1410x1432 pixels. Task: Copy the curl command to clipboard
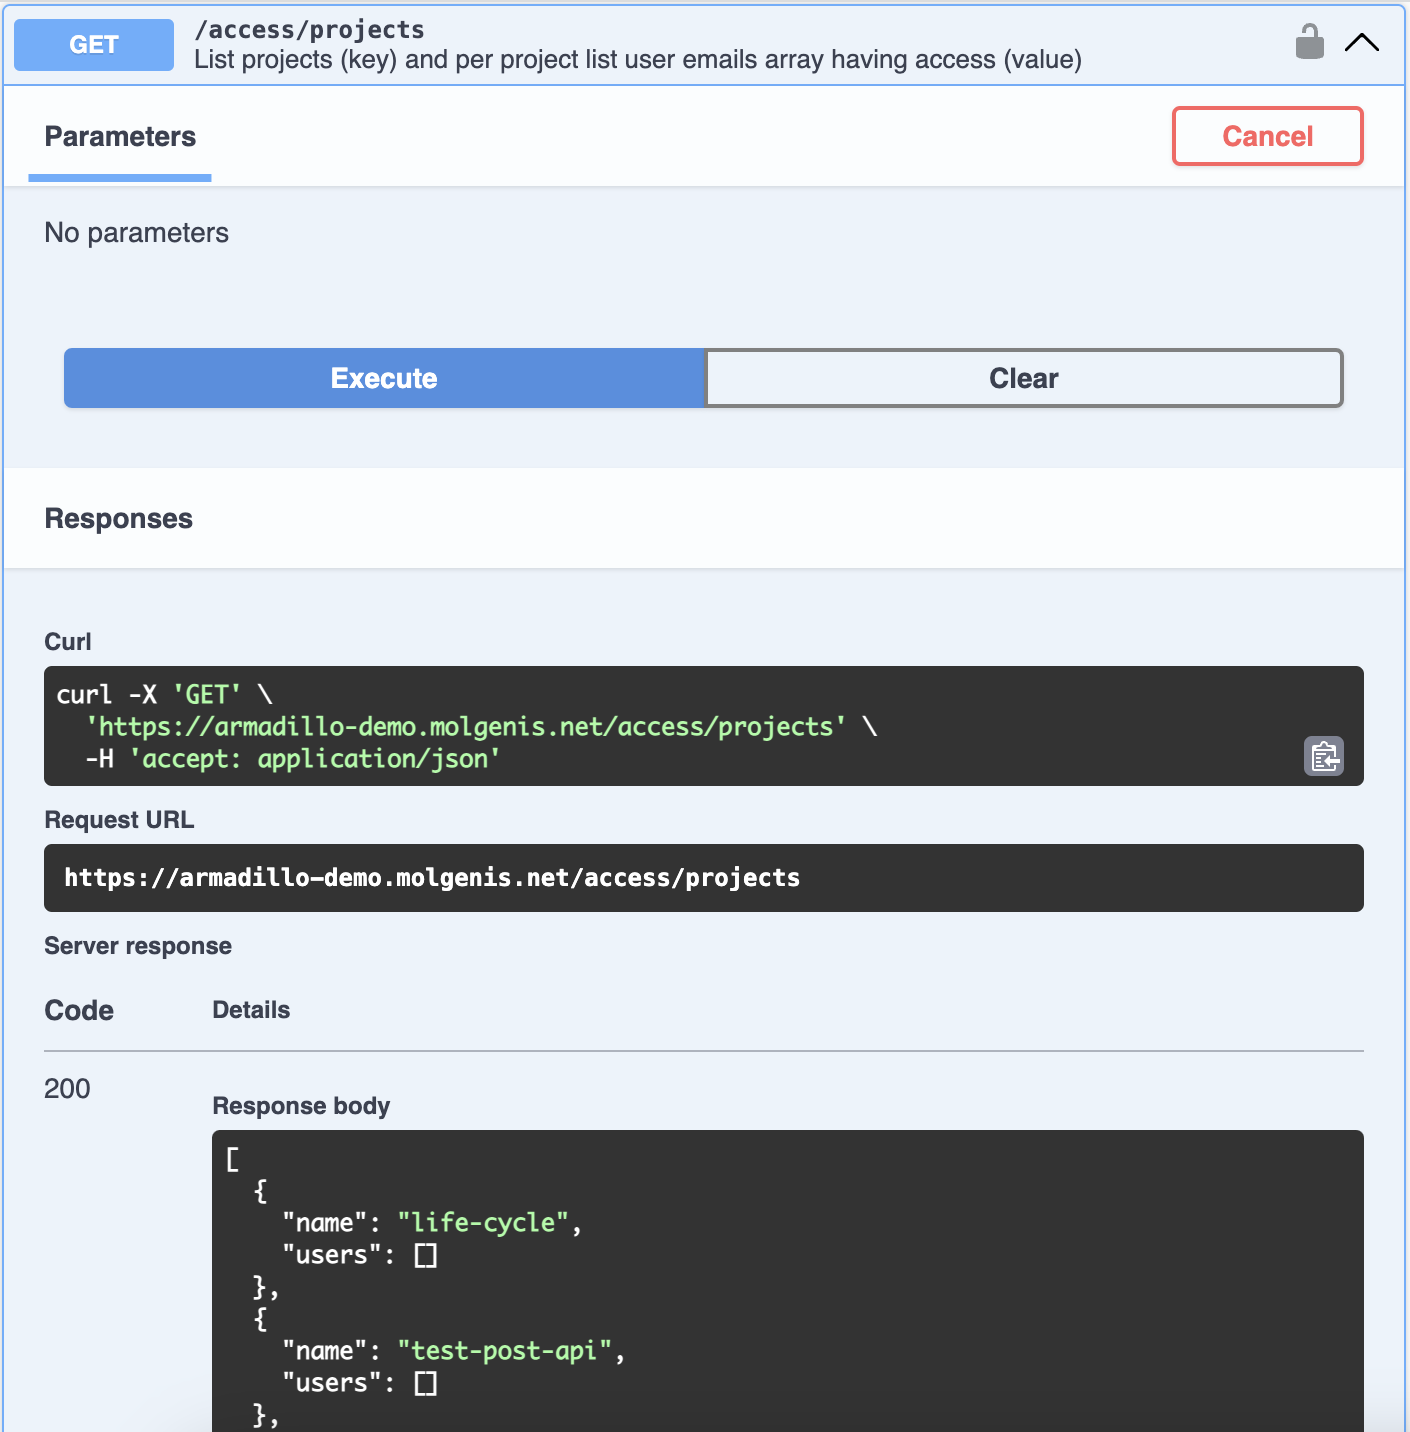pyautogui.click(x=1324, y=756)
